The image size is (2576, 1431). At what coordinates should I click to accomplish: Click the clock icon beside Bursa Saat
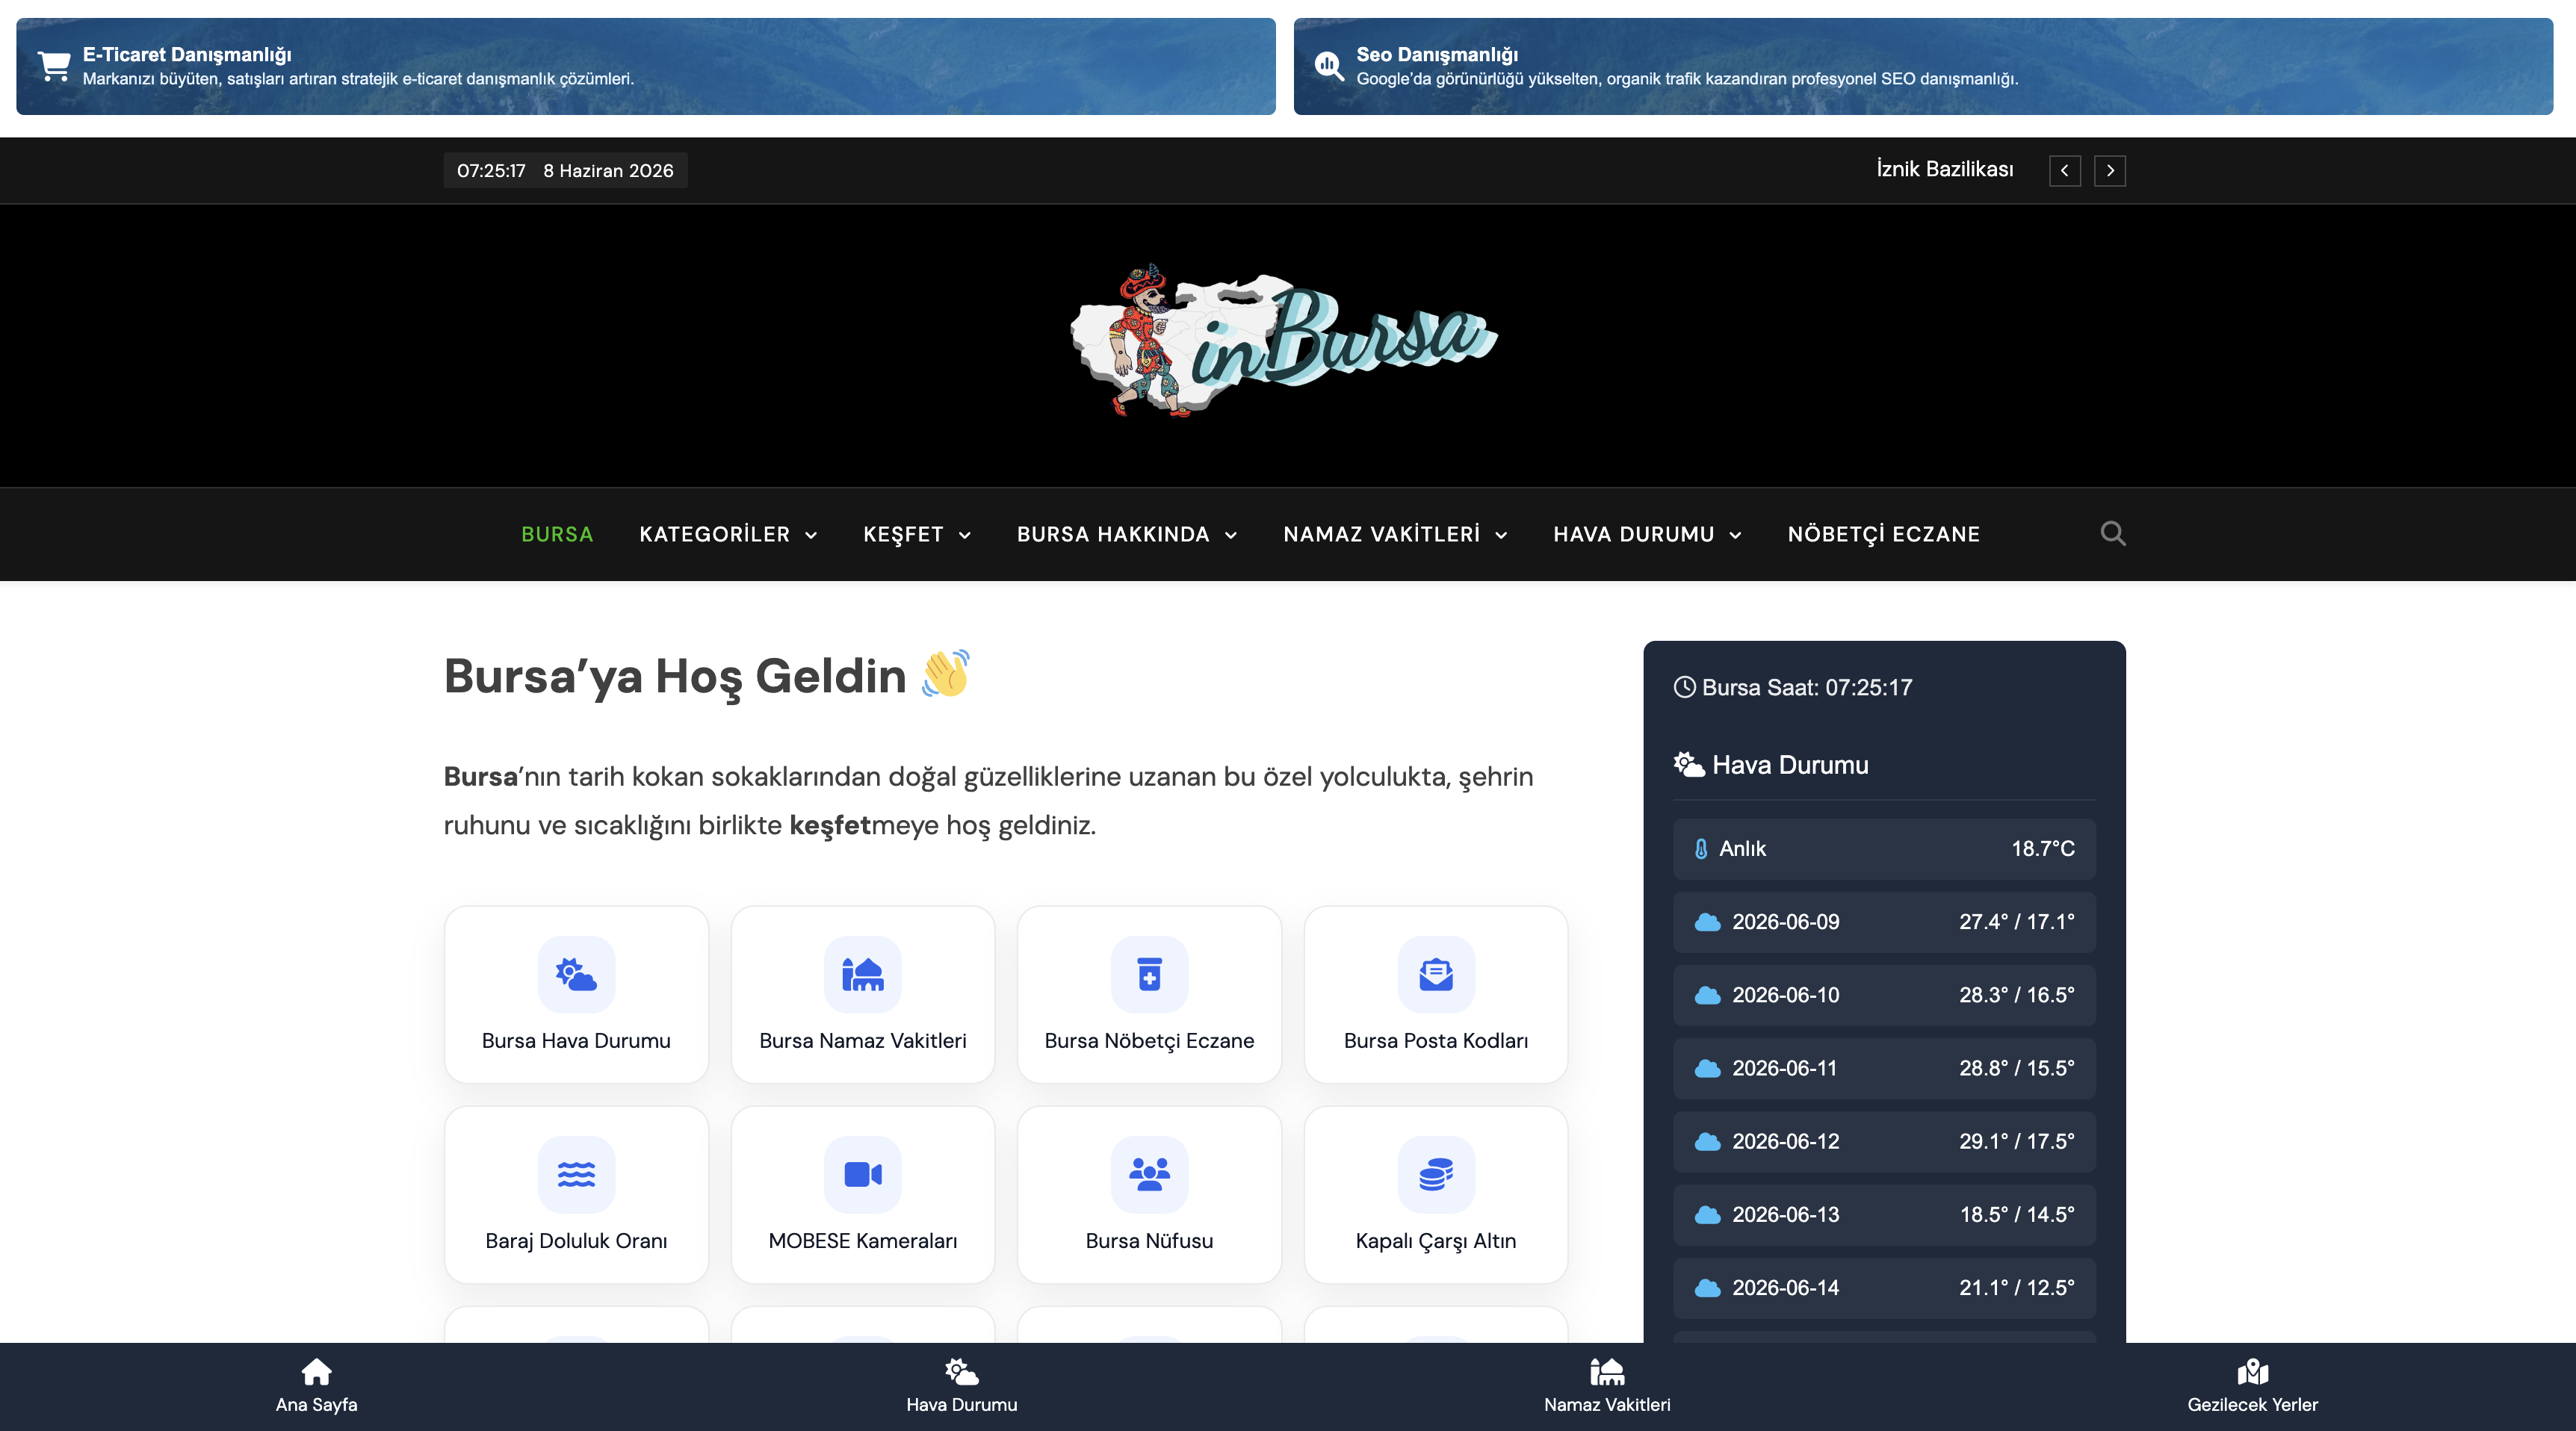click(x=1684, y=687)
